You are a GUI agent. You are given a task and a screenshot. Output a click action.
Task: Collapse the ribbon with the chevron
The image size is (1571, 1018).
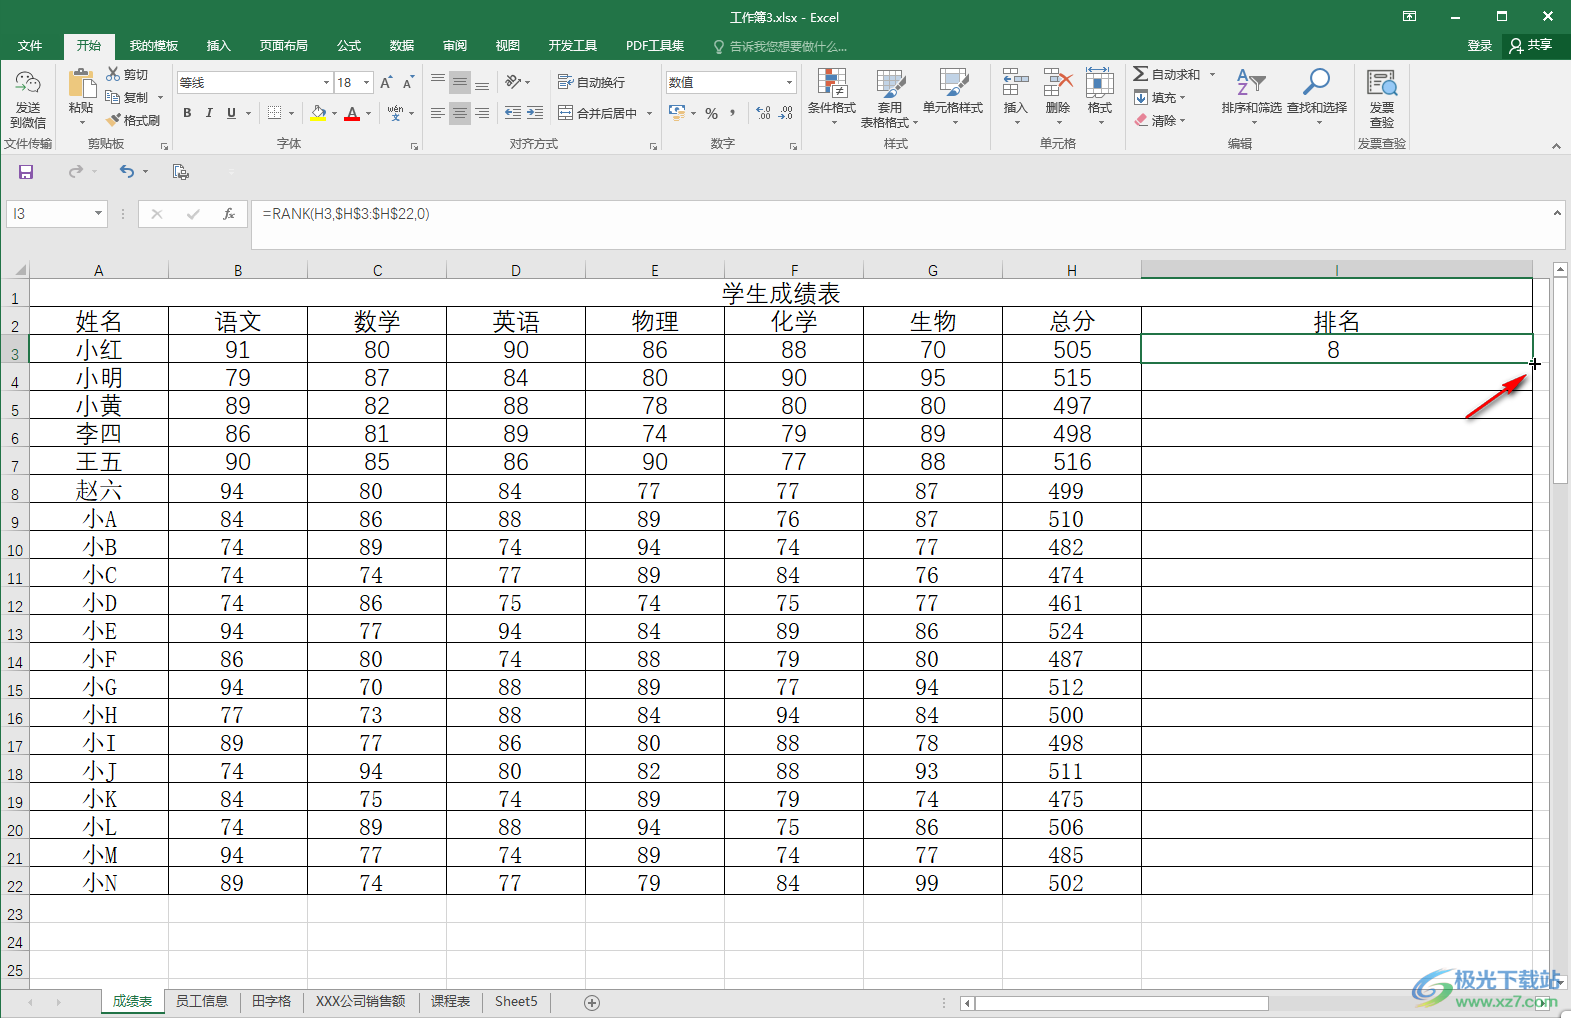1556,146
